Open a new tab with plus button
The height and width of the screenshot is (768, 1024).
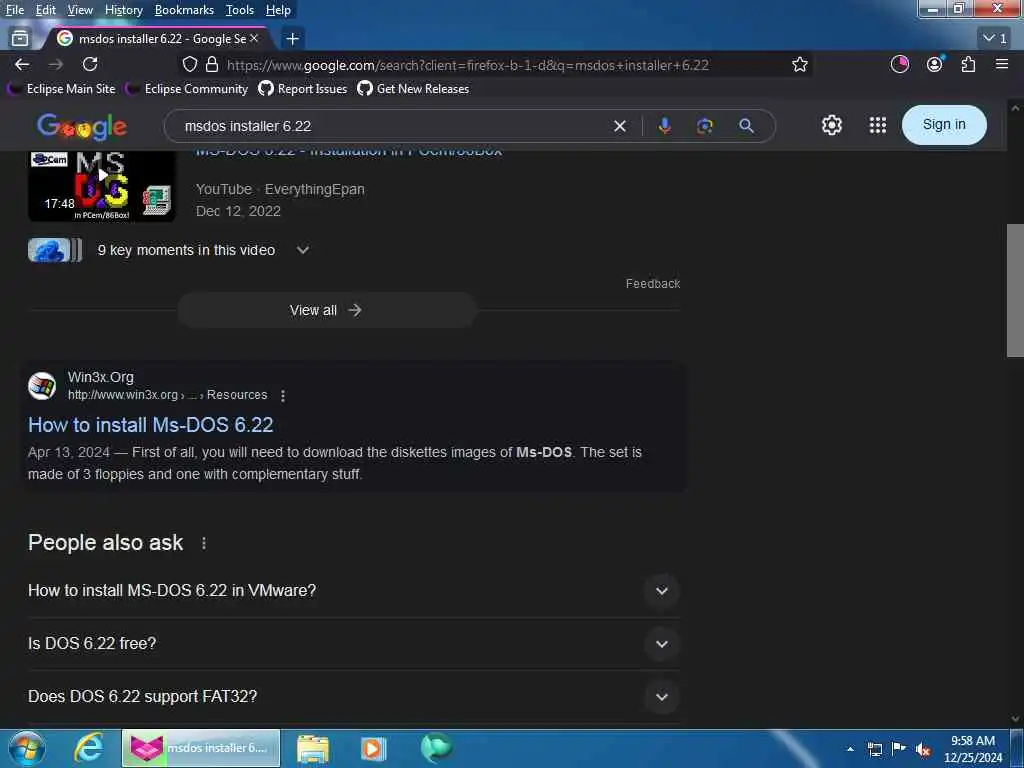tap(293, 39)
